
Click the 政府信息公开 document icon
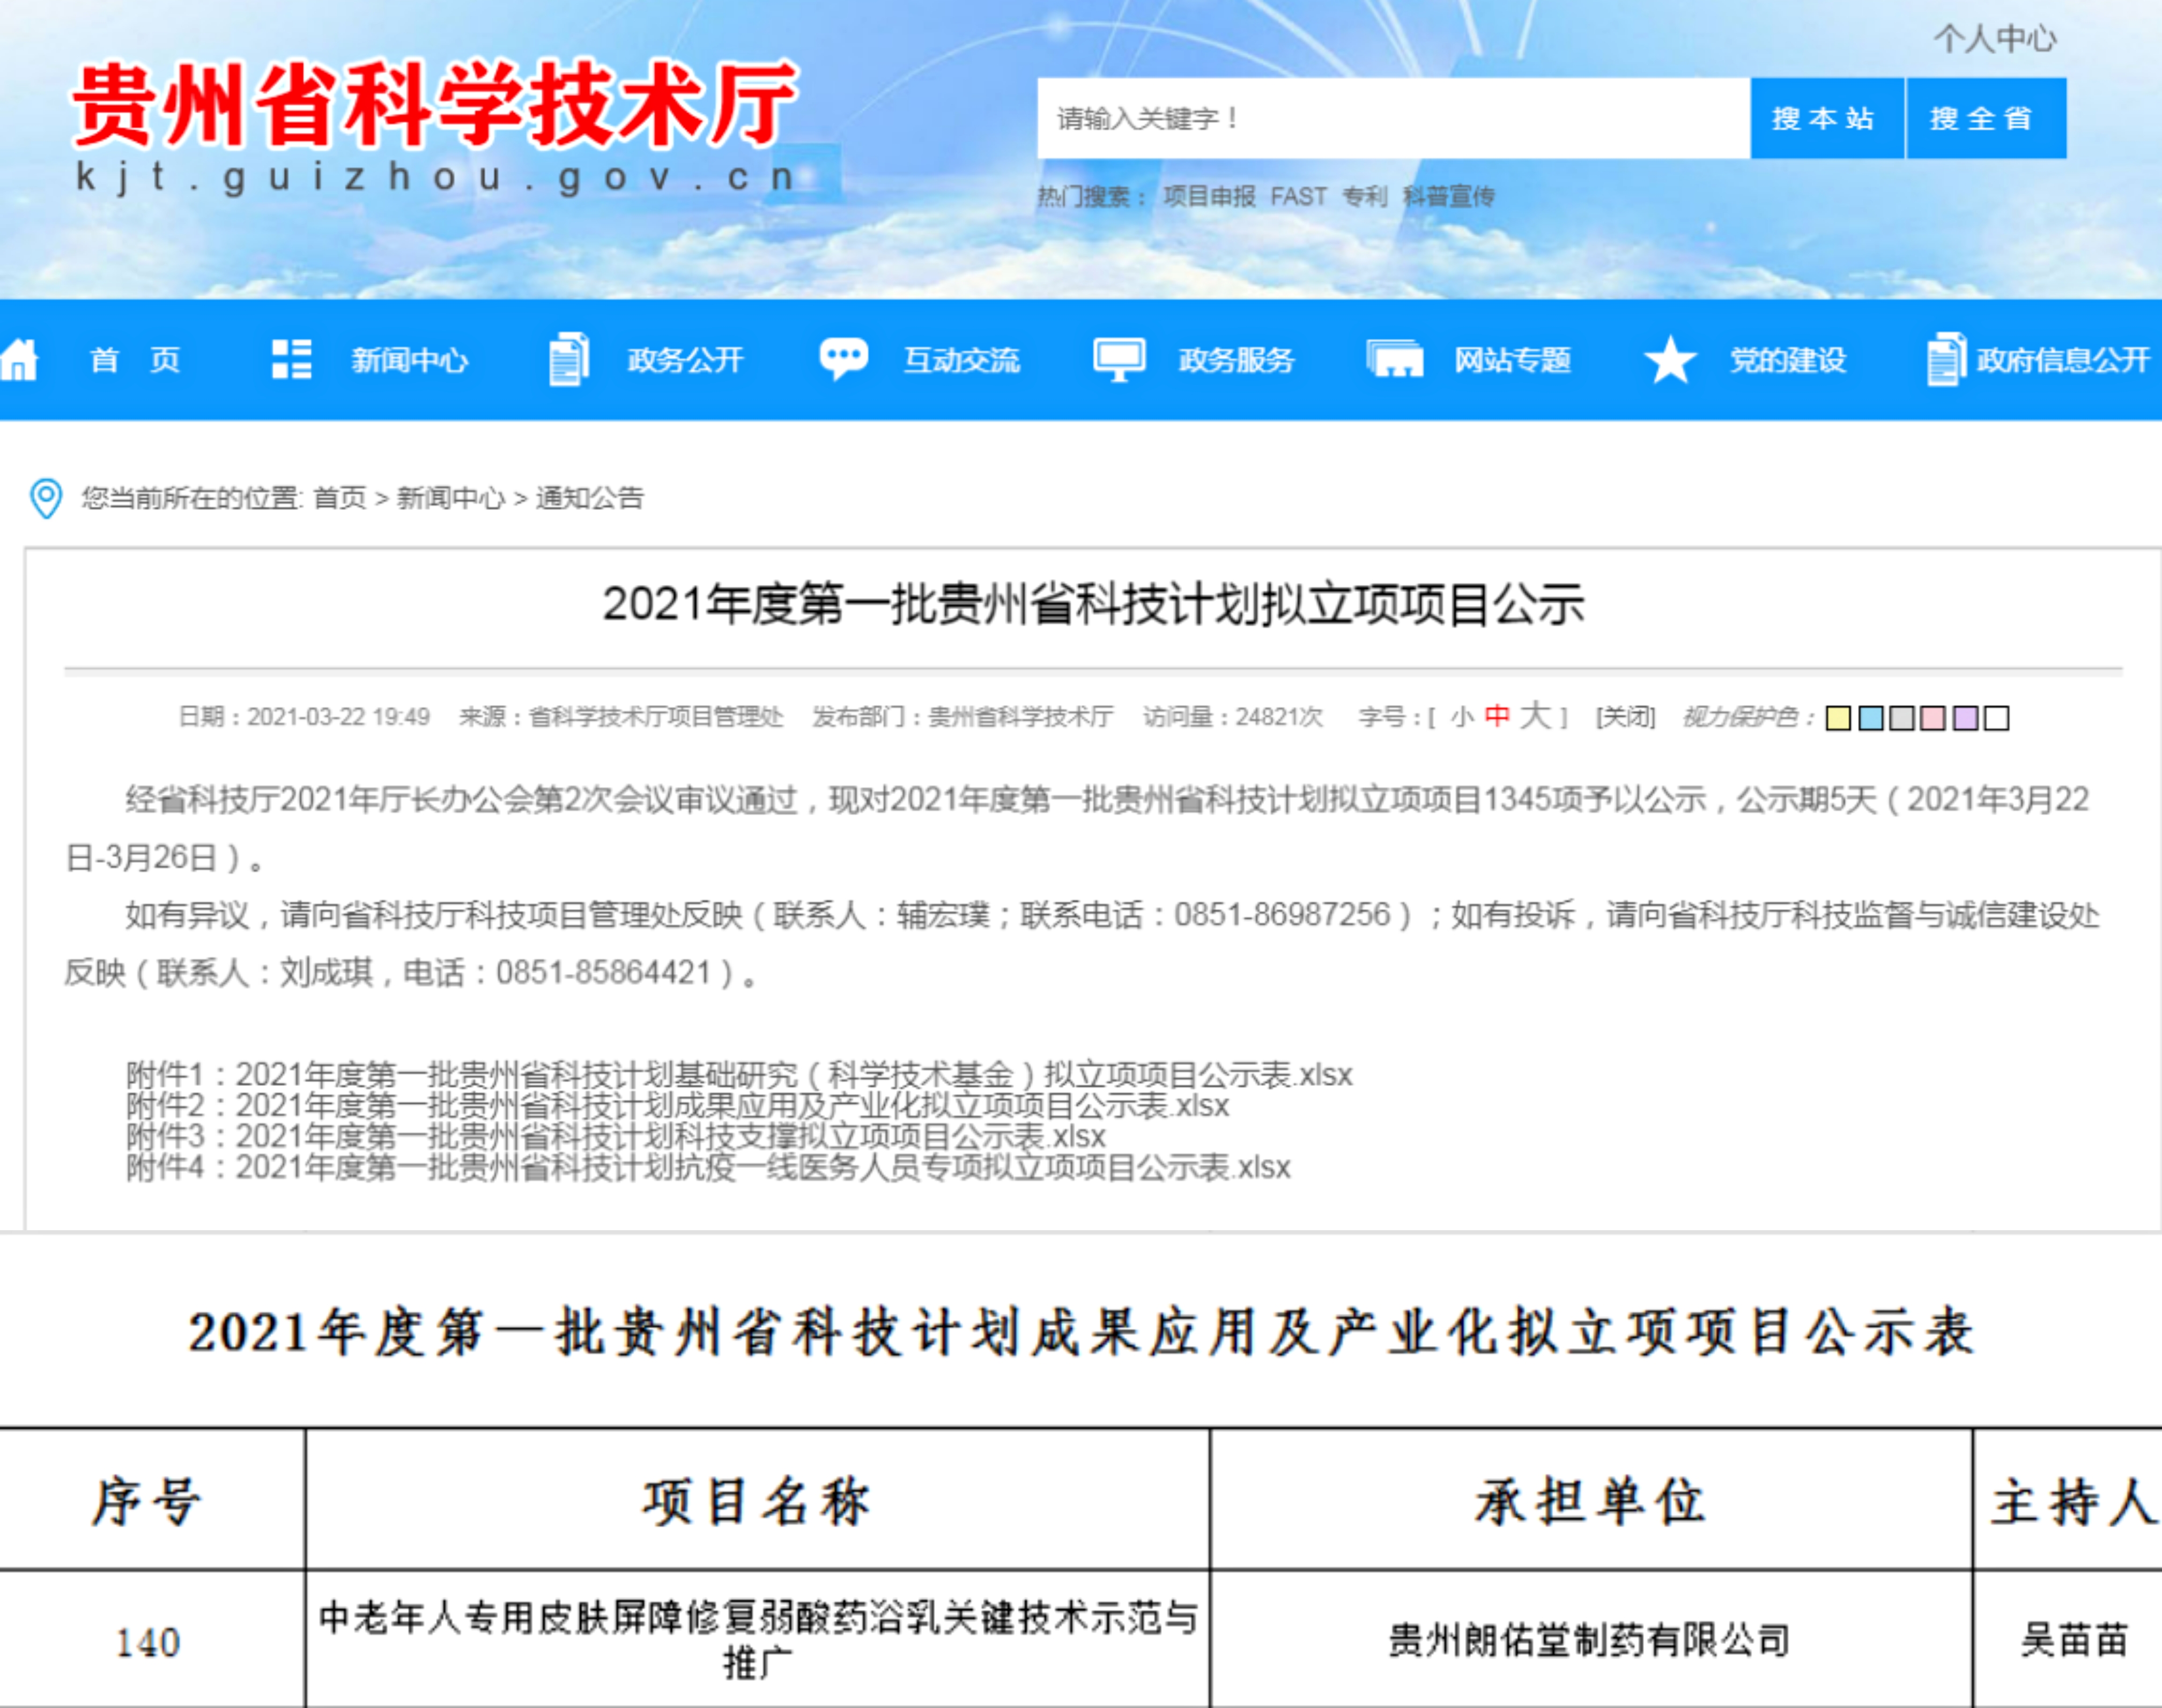(1945, 359)
